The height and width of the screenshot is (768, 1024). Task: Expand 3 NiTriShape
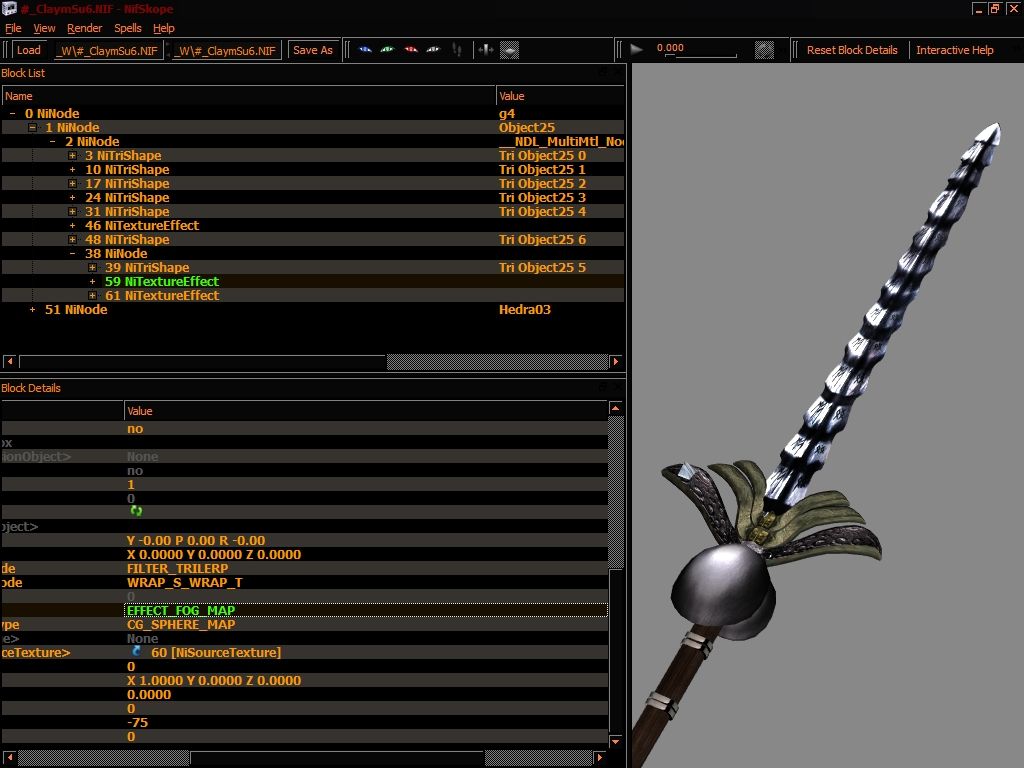pos(72,155)
